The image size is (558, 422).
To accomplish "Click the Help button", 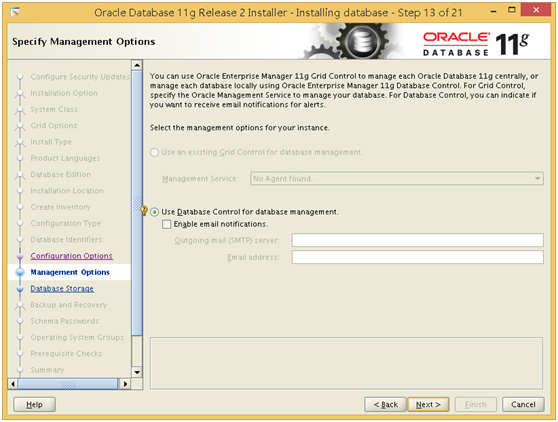I will click(35, 405).
